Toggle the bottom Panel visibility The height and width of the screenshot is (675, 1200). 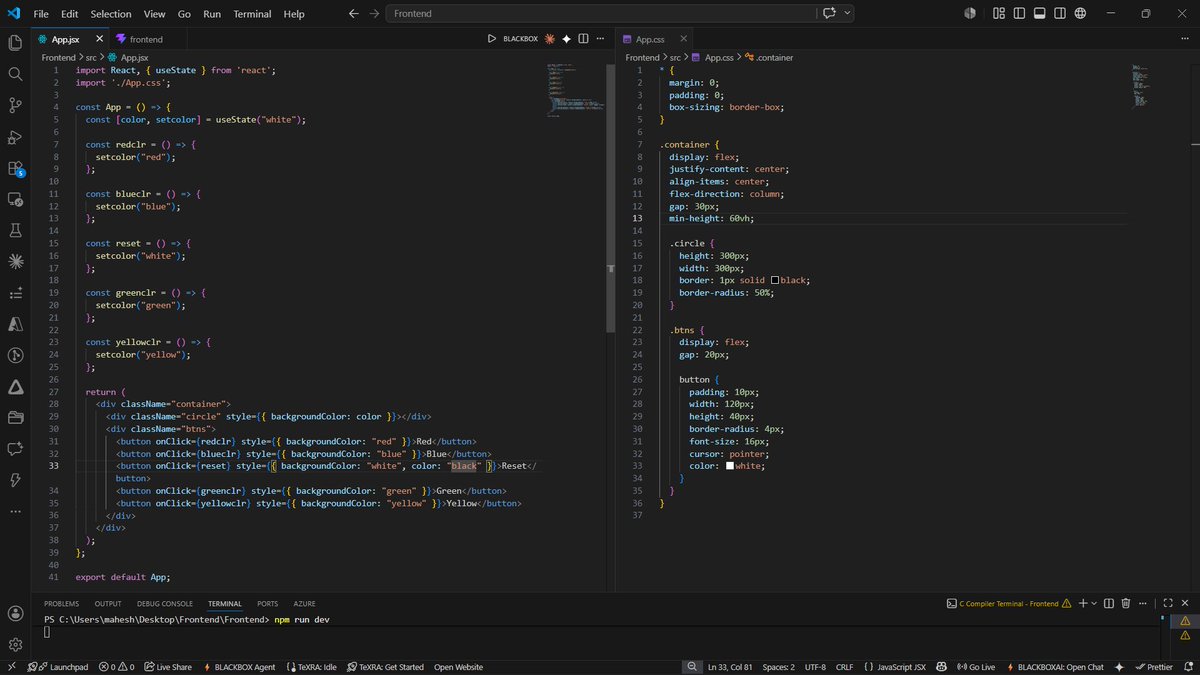pos(1039,14)
